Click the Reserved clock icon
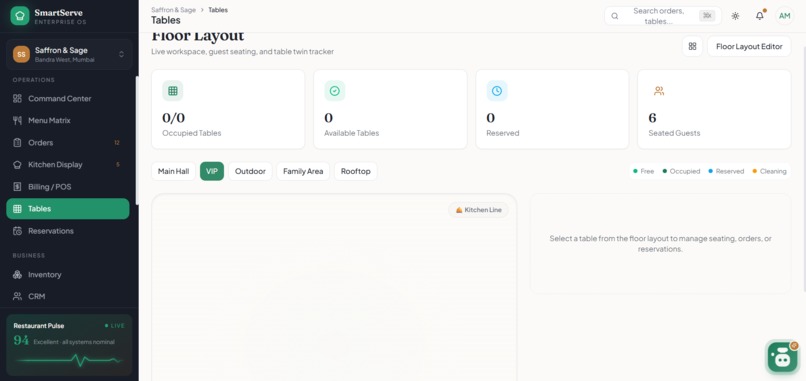 497,91
